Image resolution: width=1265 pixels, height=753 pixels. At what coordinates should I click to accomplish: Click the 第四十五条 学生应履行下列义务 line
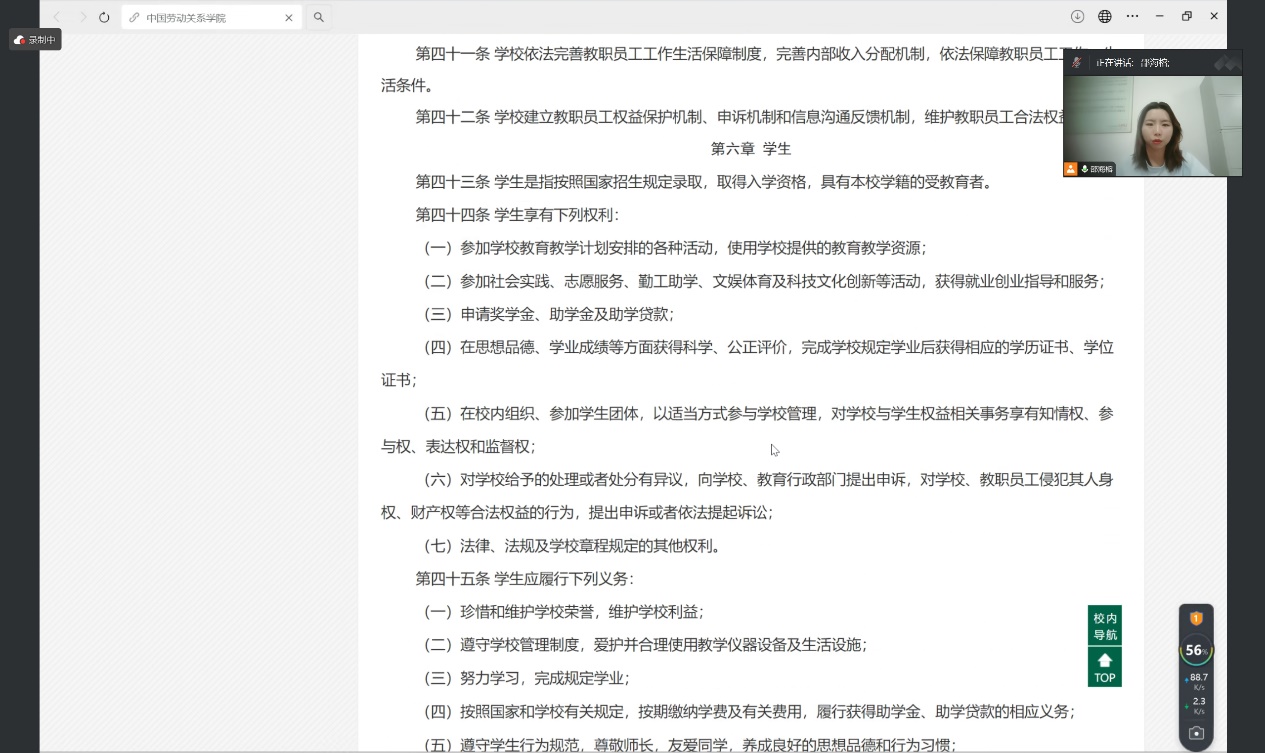525,578
